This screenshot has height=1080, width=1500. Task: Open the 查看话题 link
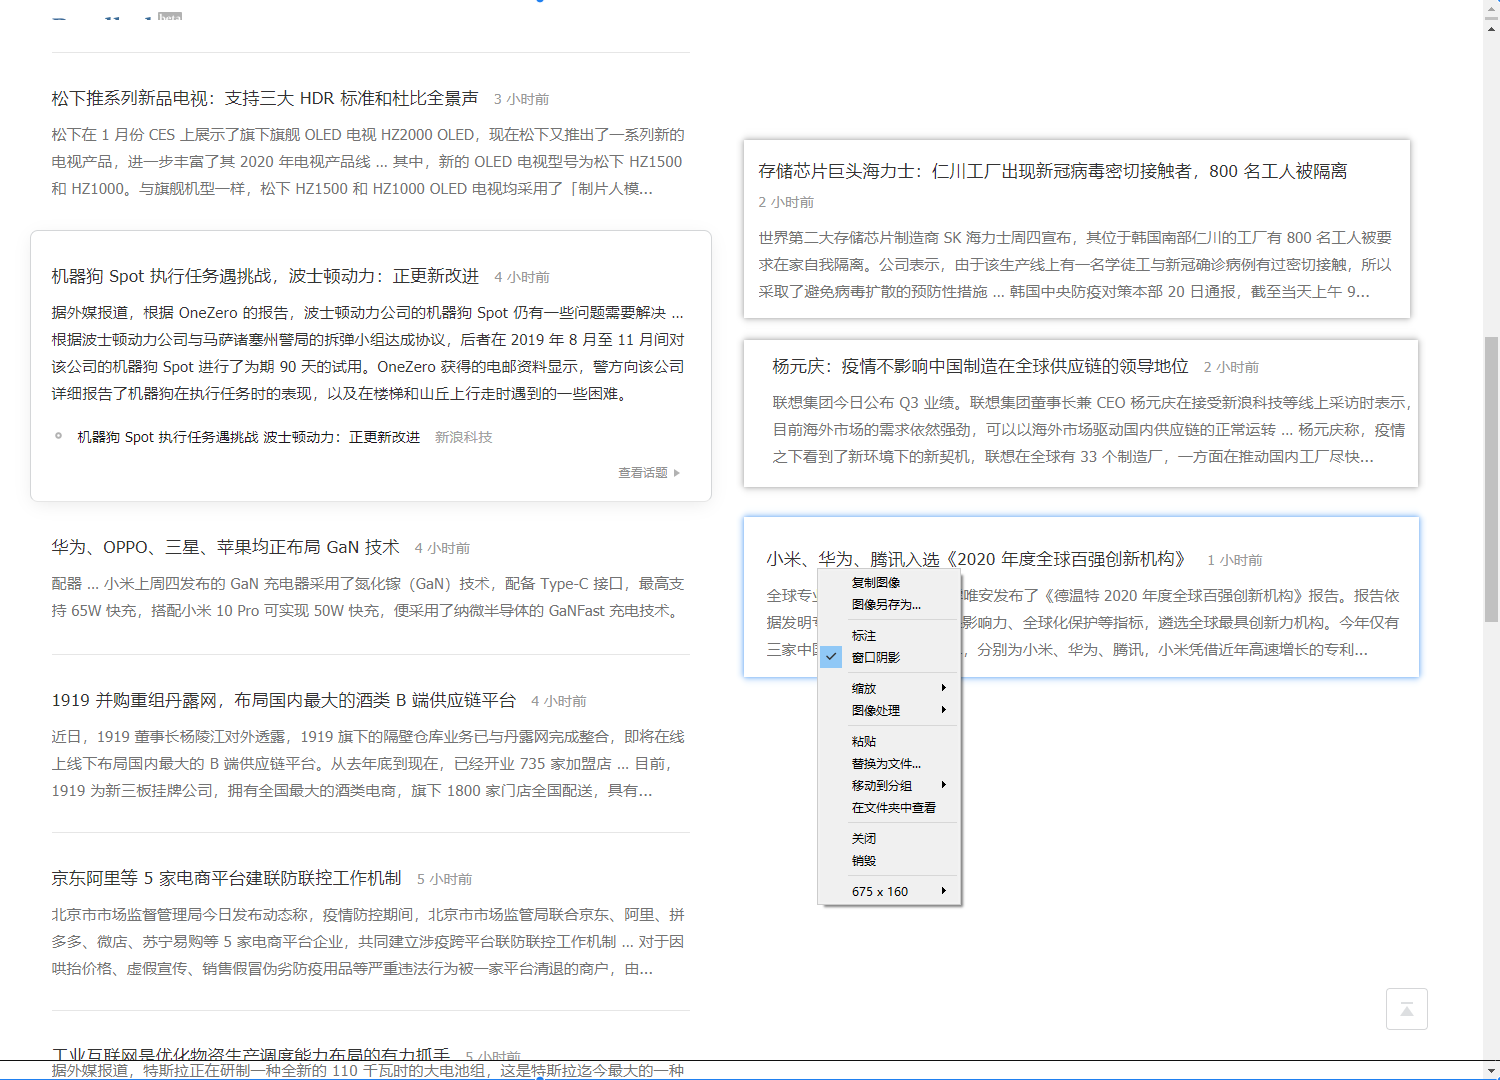[648, 473]
